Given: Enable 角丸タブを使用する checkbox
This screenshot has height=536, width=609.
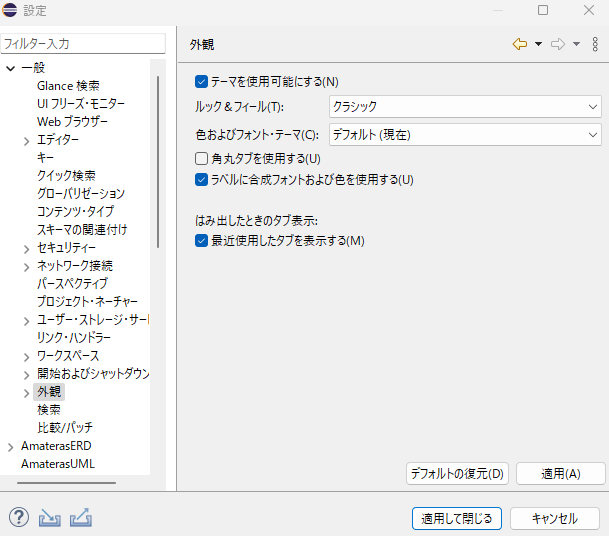Looking at the screenshot, I should 201,158.
